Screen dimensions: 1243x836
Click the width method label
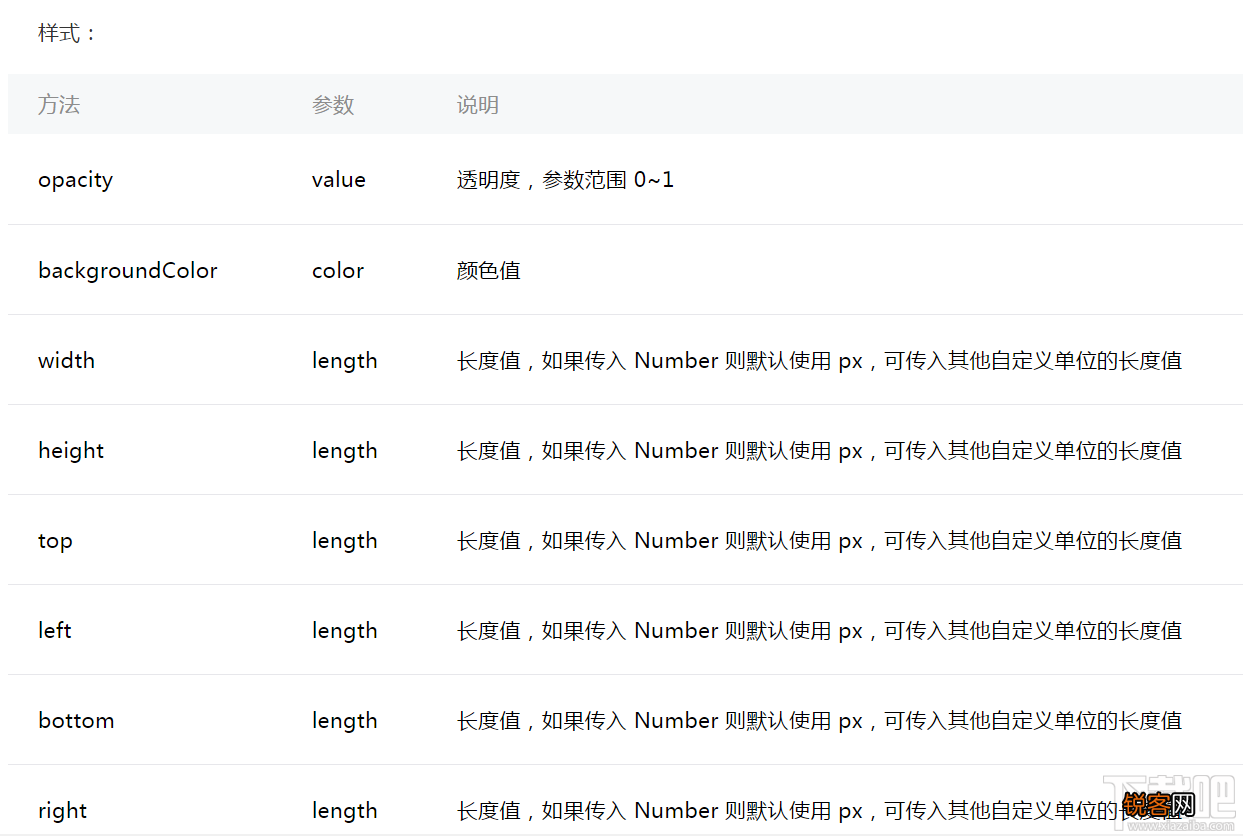coord(66,360)
